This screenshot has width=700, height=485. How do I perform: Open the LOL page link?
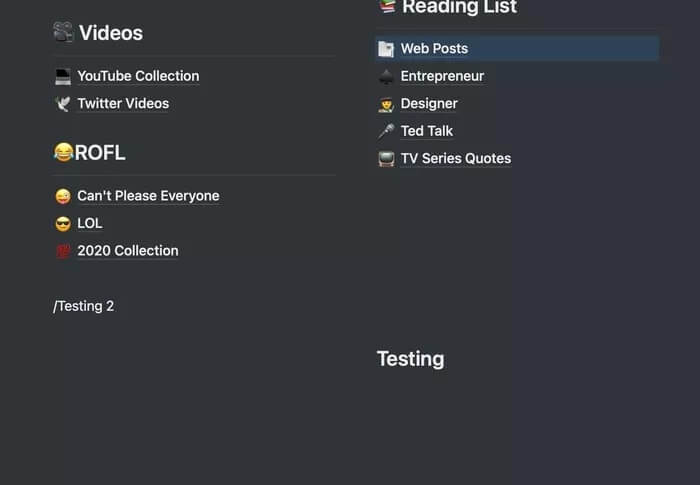(x=90, y=223)
